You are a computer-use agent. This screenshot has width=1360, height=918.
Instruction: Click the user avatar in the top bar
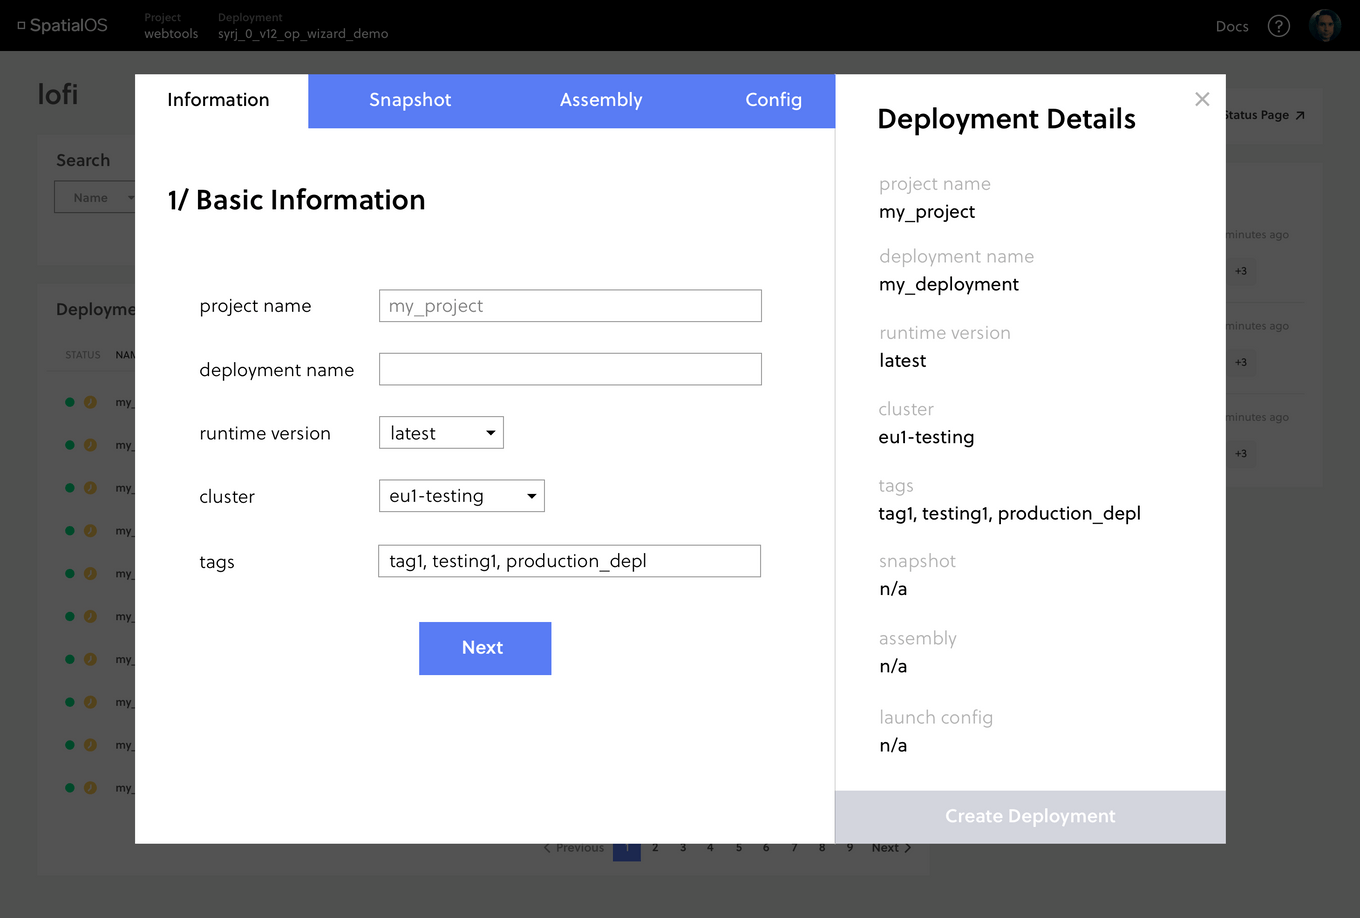pyautogui.click(x=1323, y=25)
